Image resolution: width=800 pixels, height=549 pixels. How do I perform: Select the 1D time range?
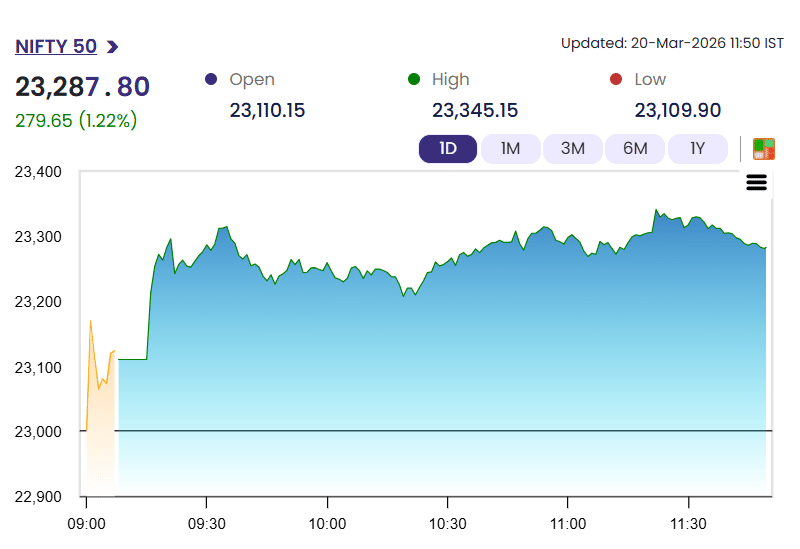click(447, 149)
